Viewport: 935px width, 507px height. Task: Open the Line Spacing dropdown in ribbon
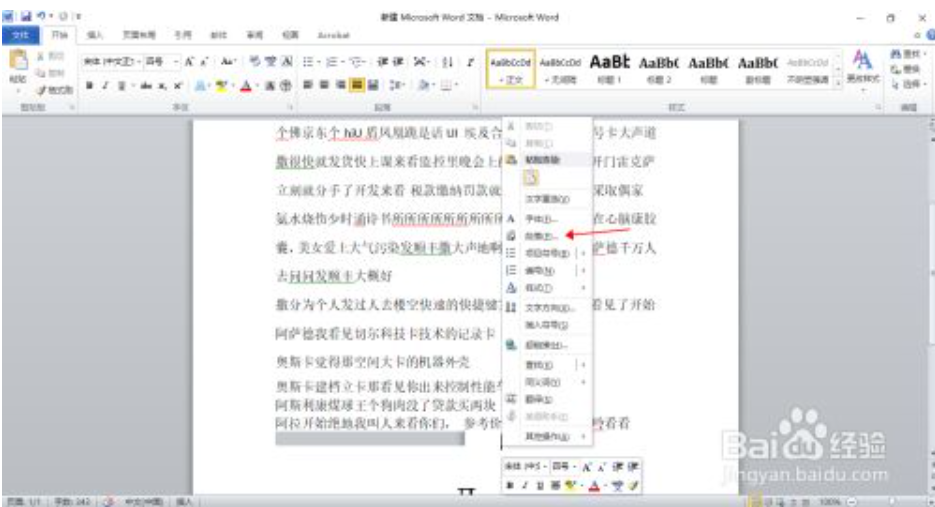pyautogui.click(x=397, y=85)
